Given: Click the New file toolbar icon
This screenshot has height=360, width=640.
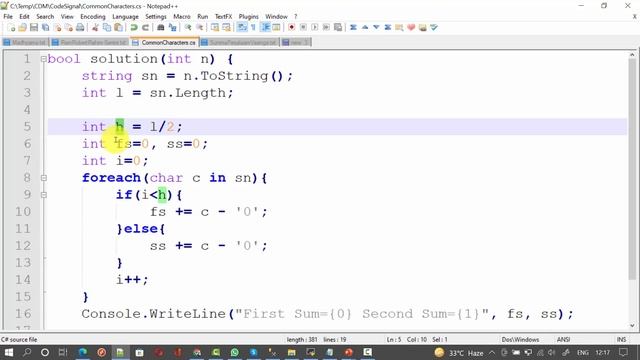Looking at the screenshot, I should coord(11,27).
